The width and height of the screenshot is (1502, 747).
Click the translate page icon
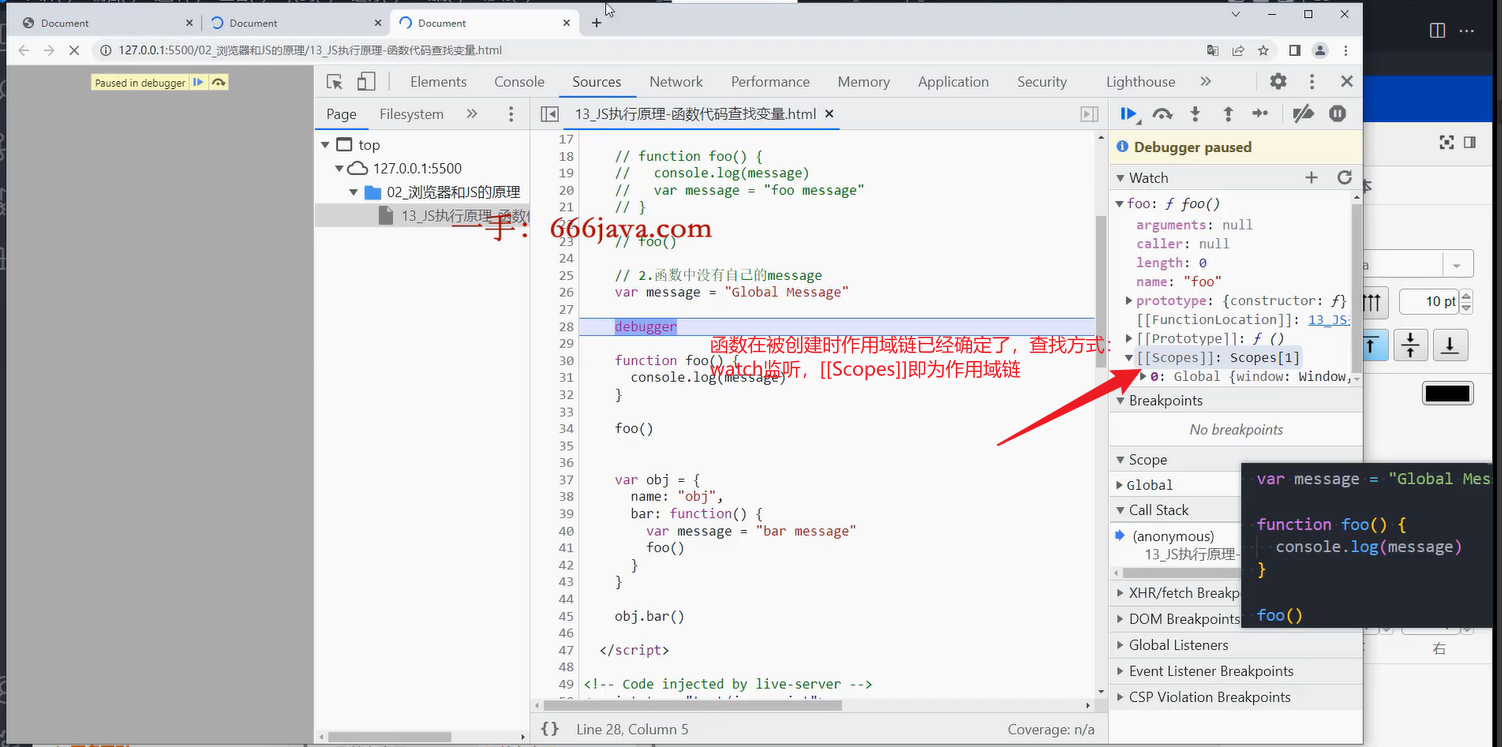[1212, 50]
